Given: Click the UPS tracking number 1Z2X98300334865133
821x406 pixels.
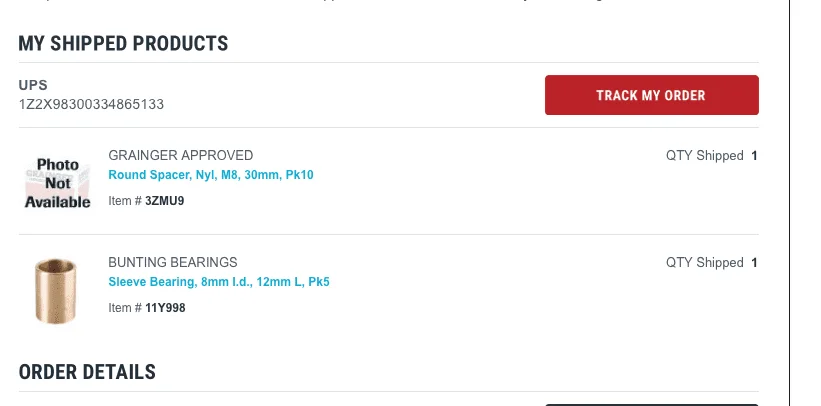Looking at the screenshot, I should (x=91, y=104).
